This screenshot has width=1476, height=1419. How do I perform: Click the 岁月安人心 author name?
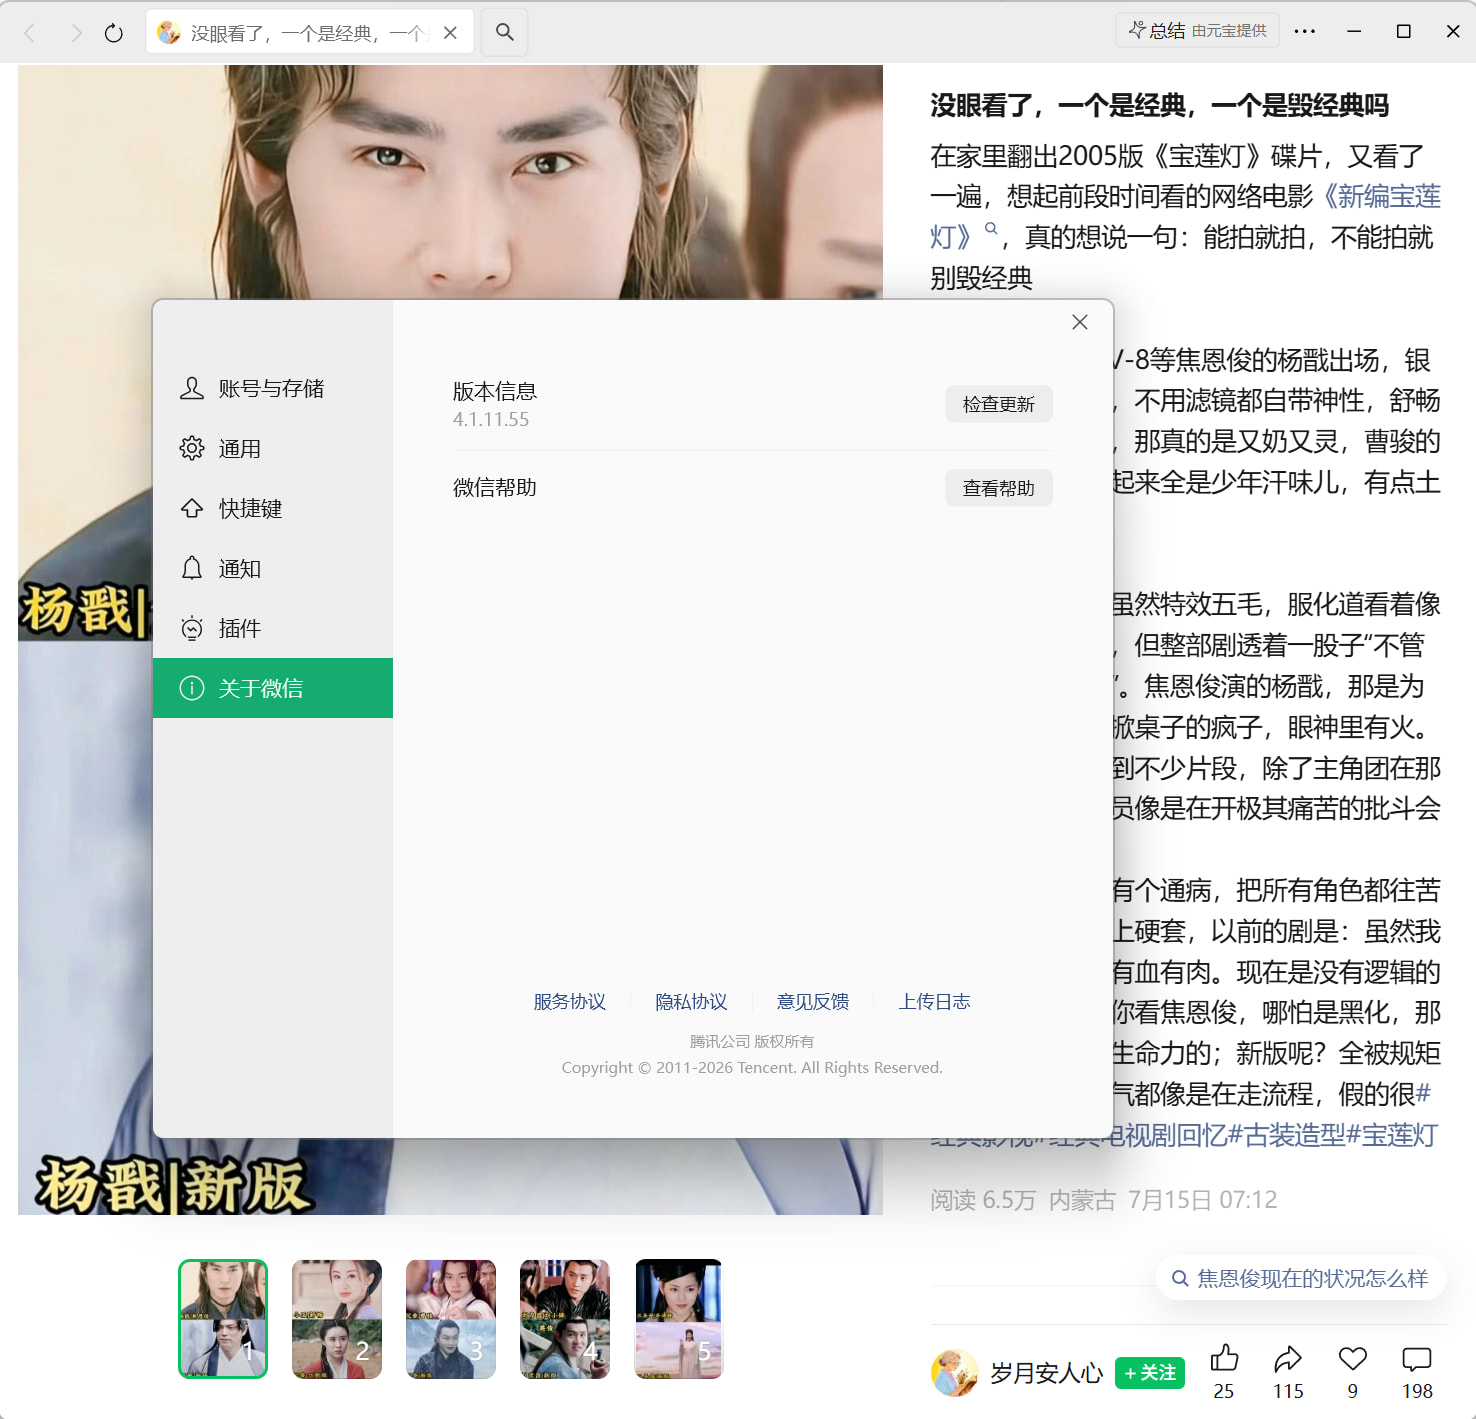[x=1046, y=1373]
